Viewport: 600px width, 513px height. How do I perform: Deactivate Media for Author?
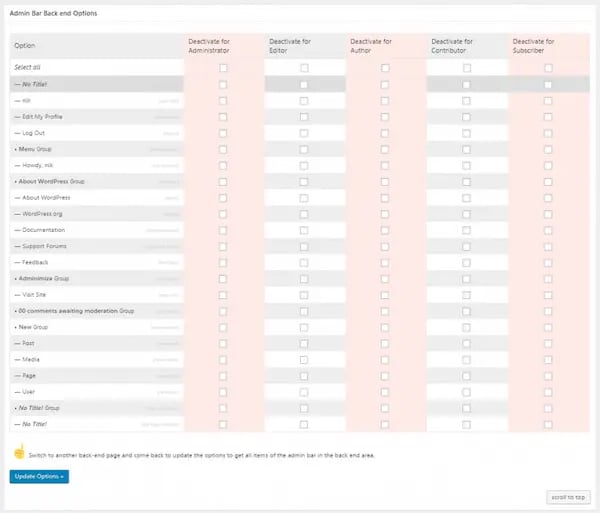(385, 359)
